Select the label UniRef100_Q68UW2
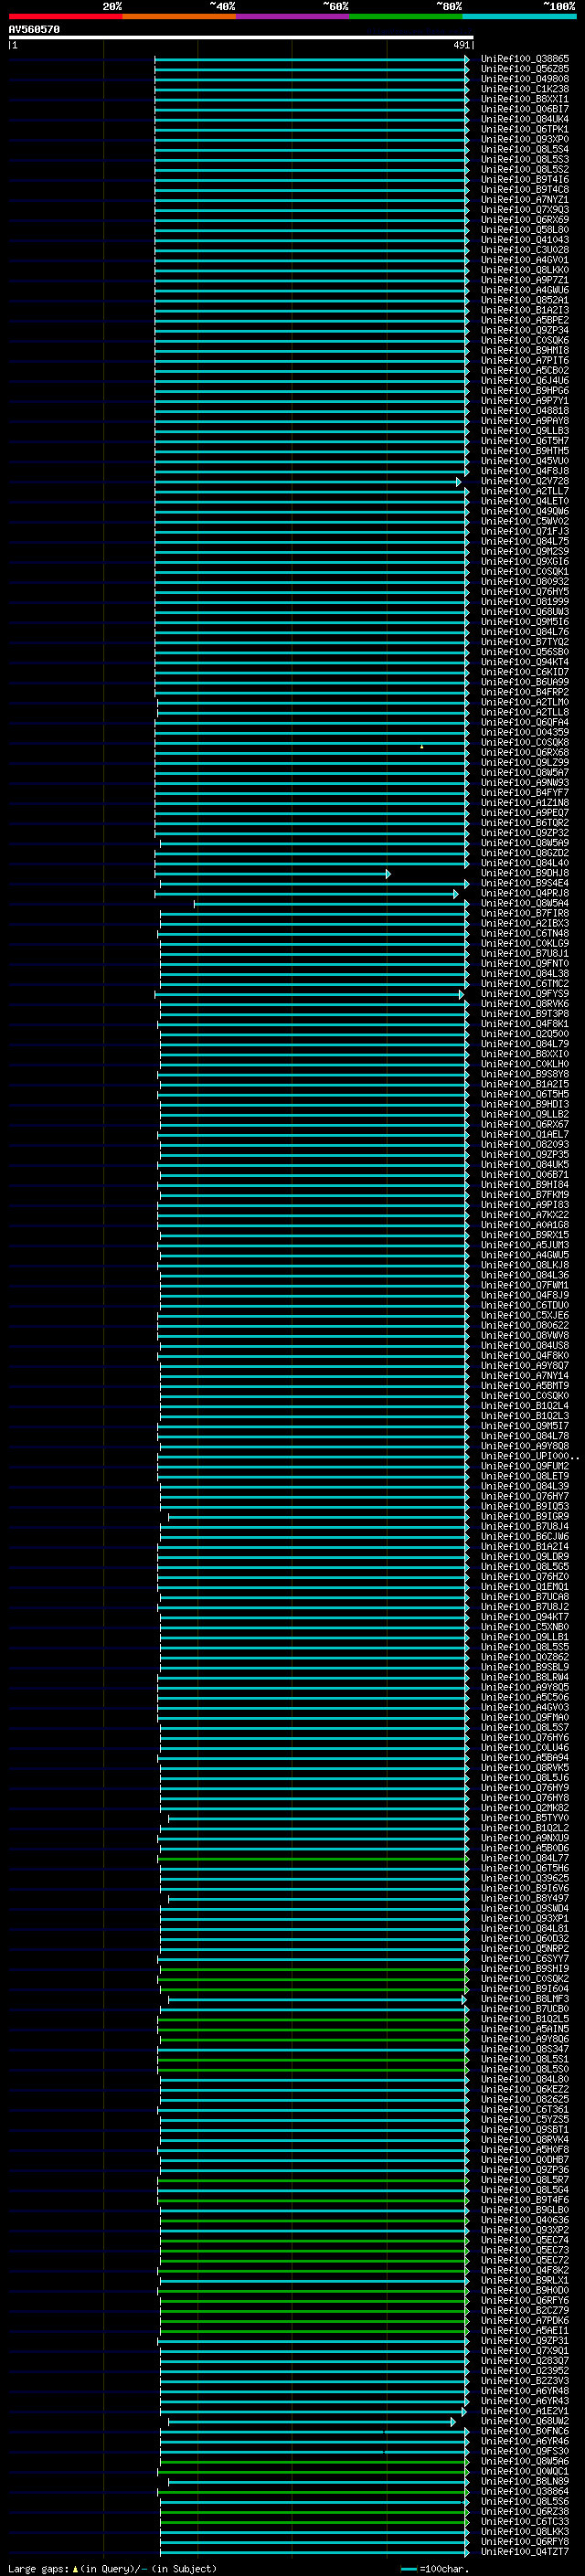The height and width of the screenshot is (2576, 585). click(x=525, y=2421)
